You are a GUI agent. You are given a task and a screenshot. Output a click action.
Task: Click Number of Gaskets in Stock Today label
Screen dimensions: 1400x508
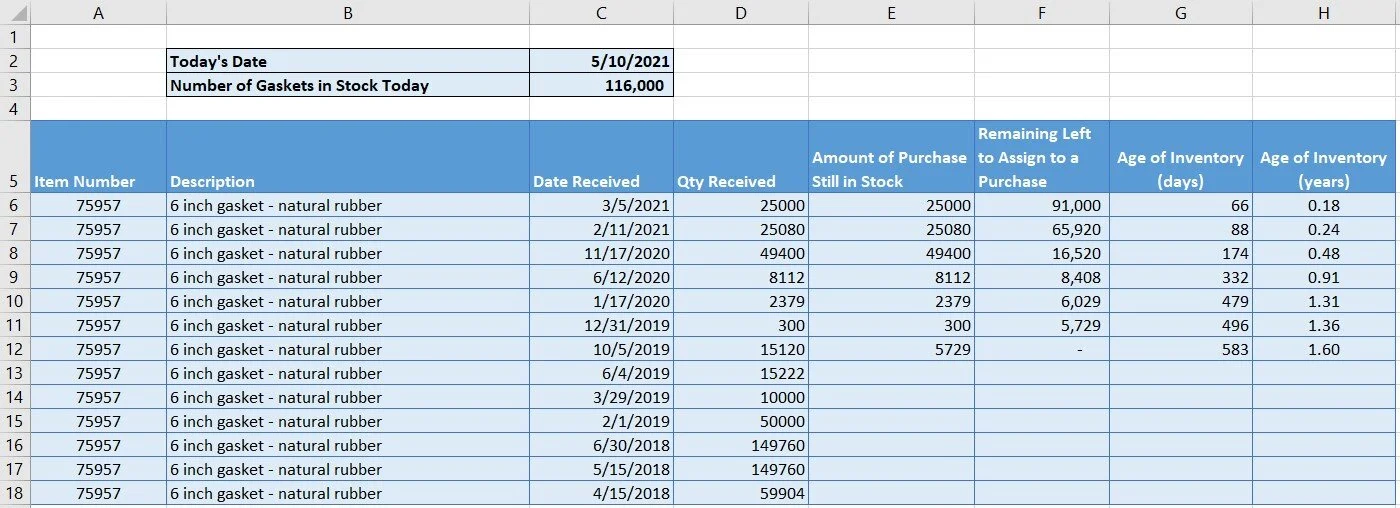(x=348, y=85)
